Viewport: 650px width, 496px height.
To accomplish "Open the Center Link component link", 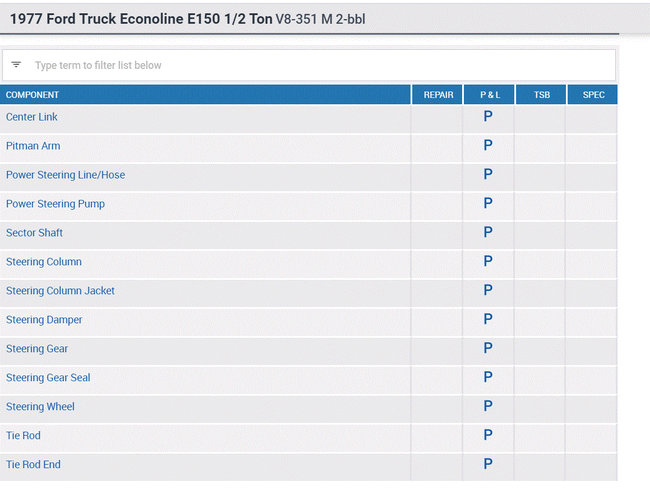I will point(32,117).
